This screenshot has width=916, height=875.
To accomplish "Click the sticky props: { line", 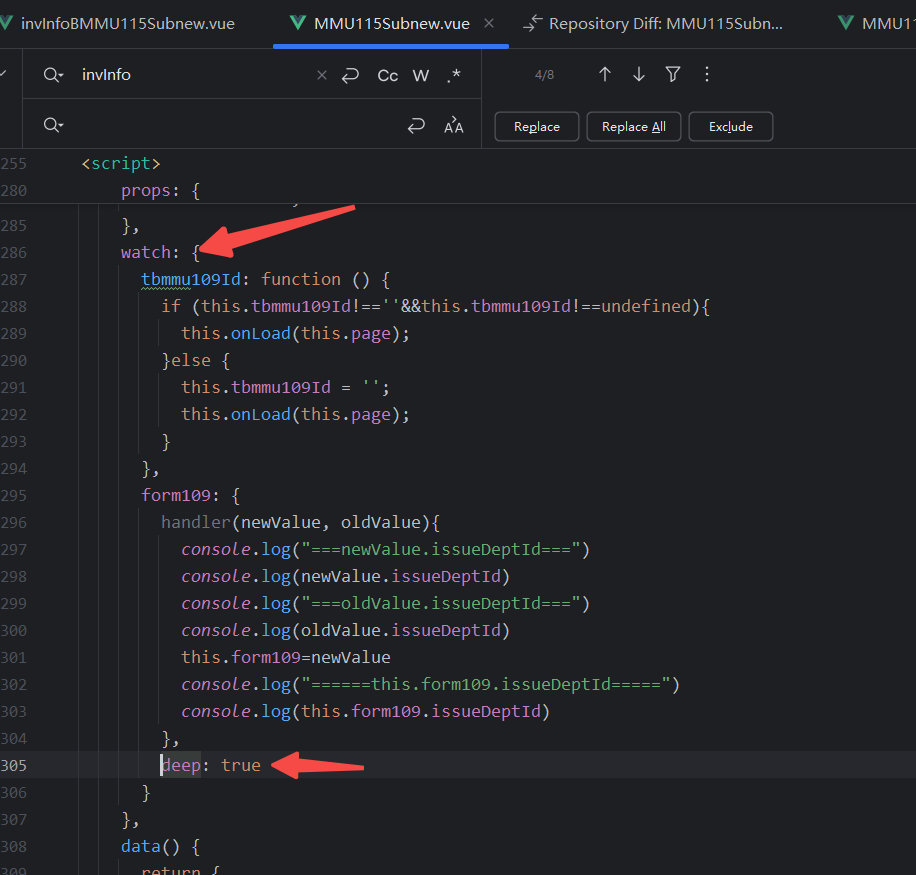I will click(160, 190).
